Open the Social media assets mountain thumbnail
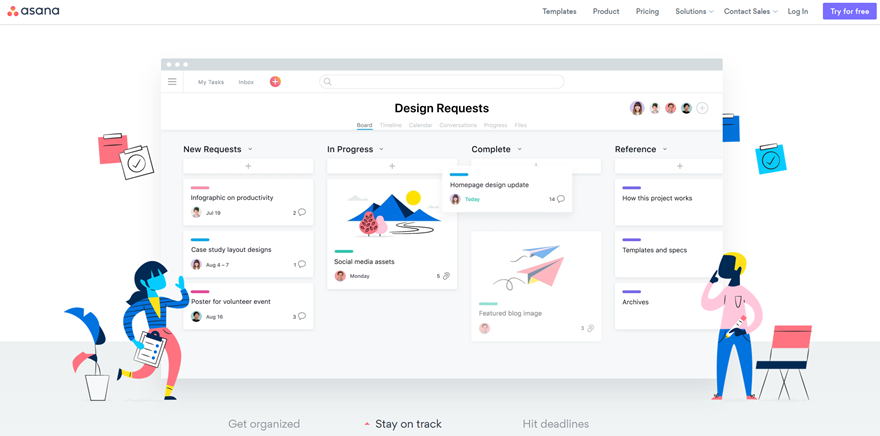Screen dimensions: 880x436 tap(392, 214)
